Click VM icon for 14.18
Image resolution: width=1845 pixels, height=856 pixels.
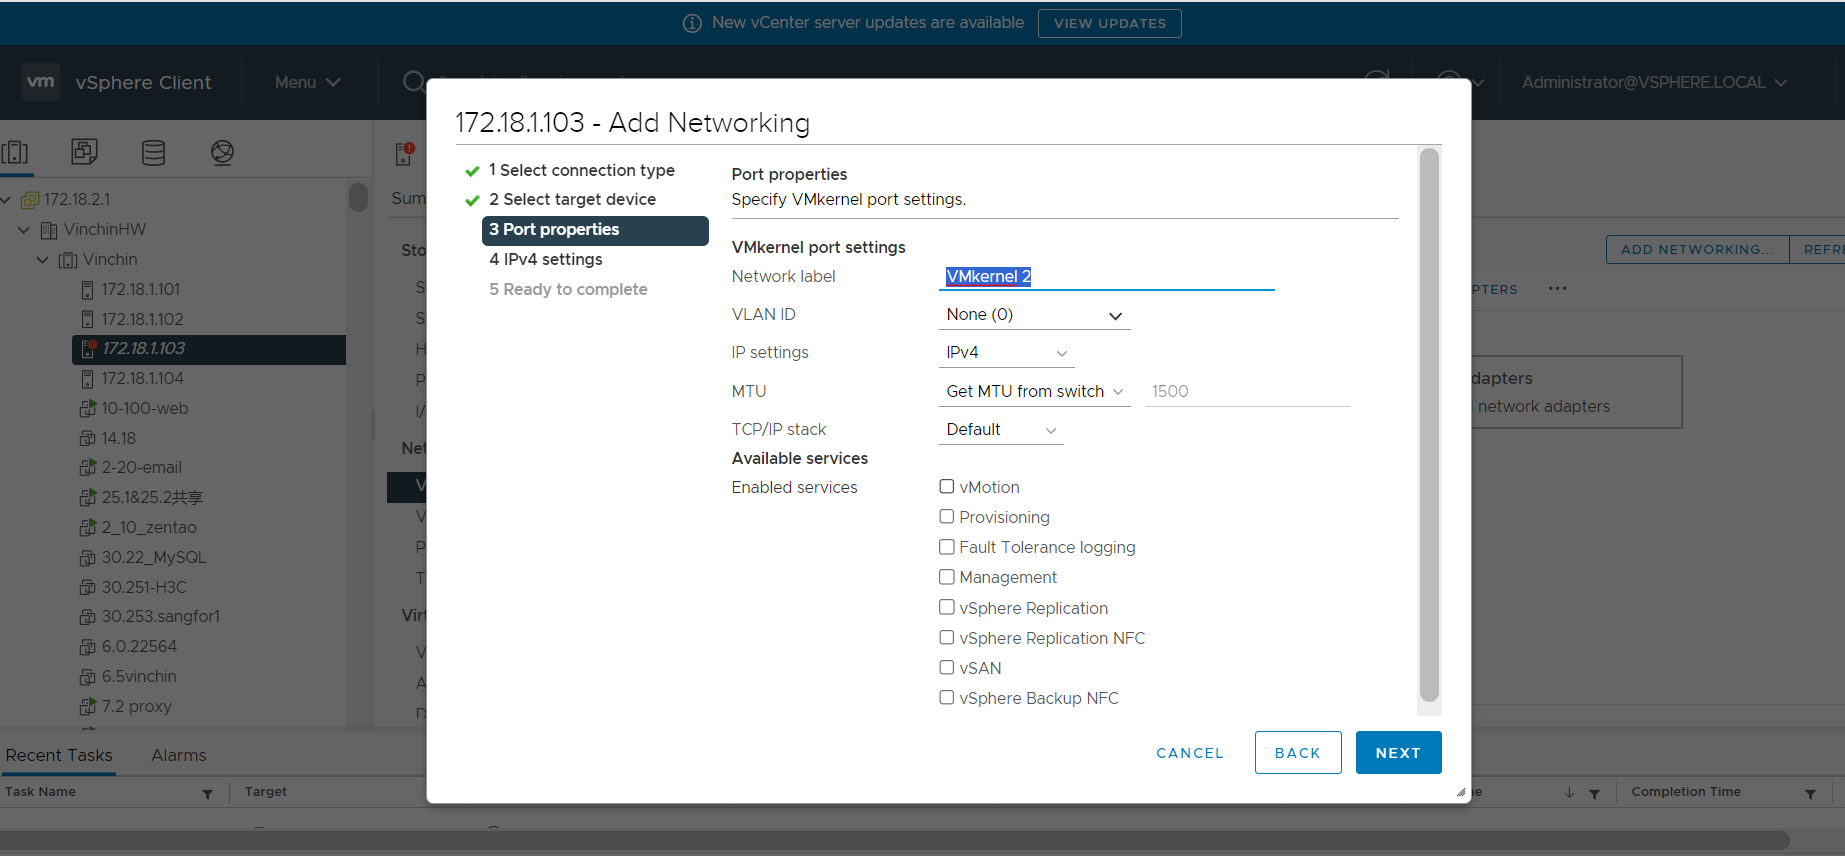(87, 438)
